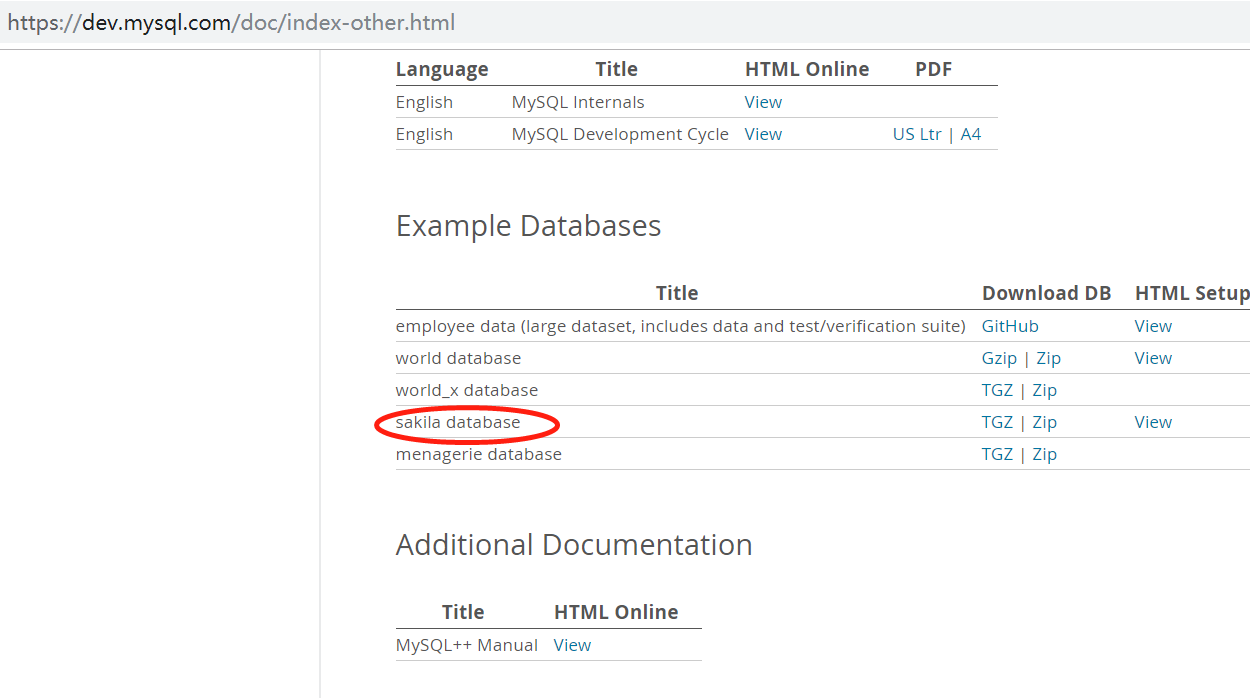Open the employee data GitHub repository
Screen dimensions: 1250x698
[x=1010, y=325]
